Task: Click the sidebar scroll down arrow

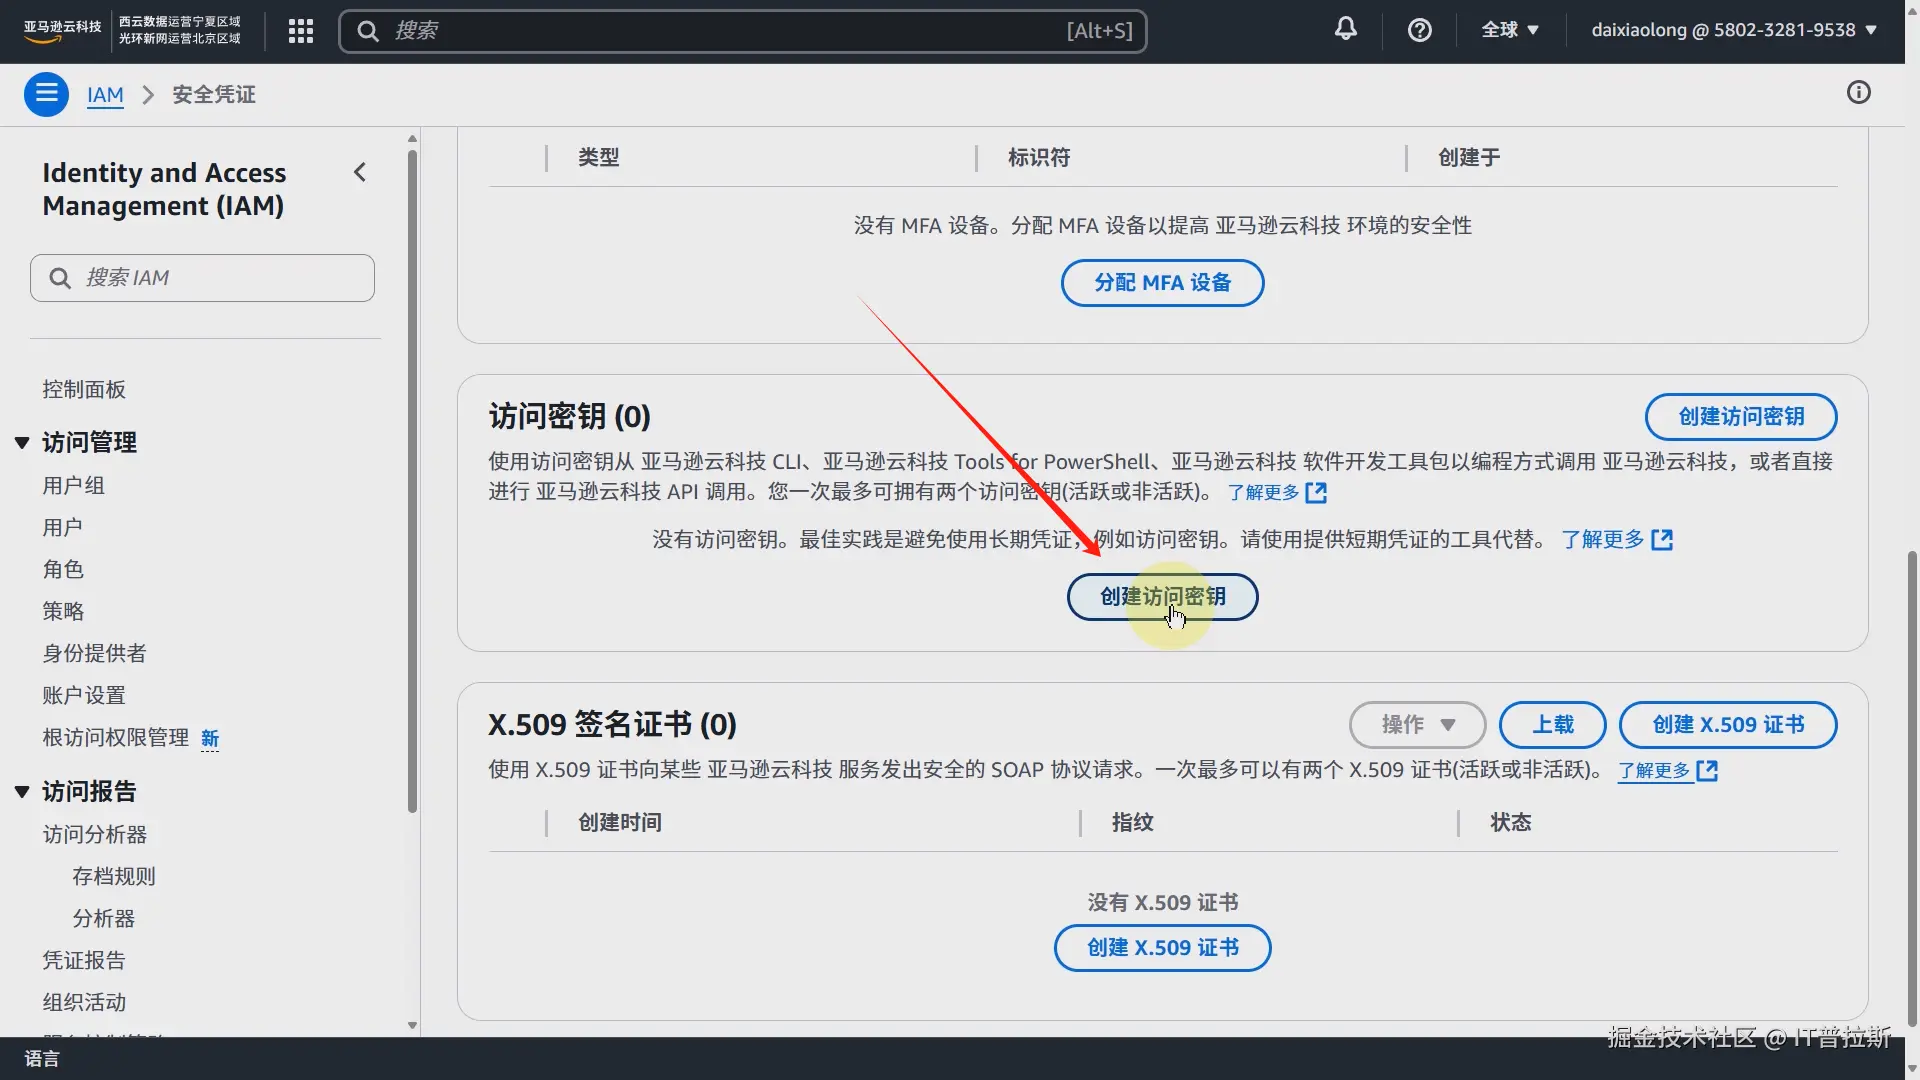Action: click(412, 1025)
